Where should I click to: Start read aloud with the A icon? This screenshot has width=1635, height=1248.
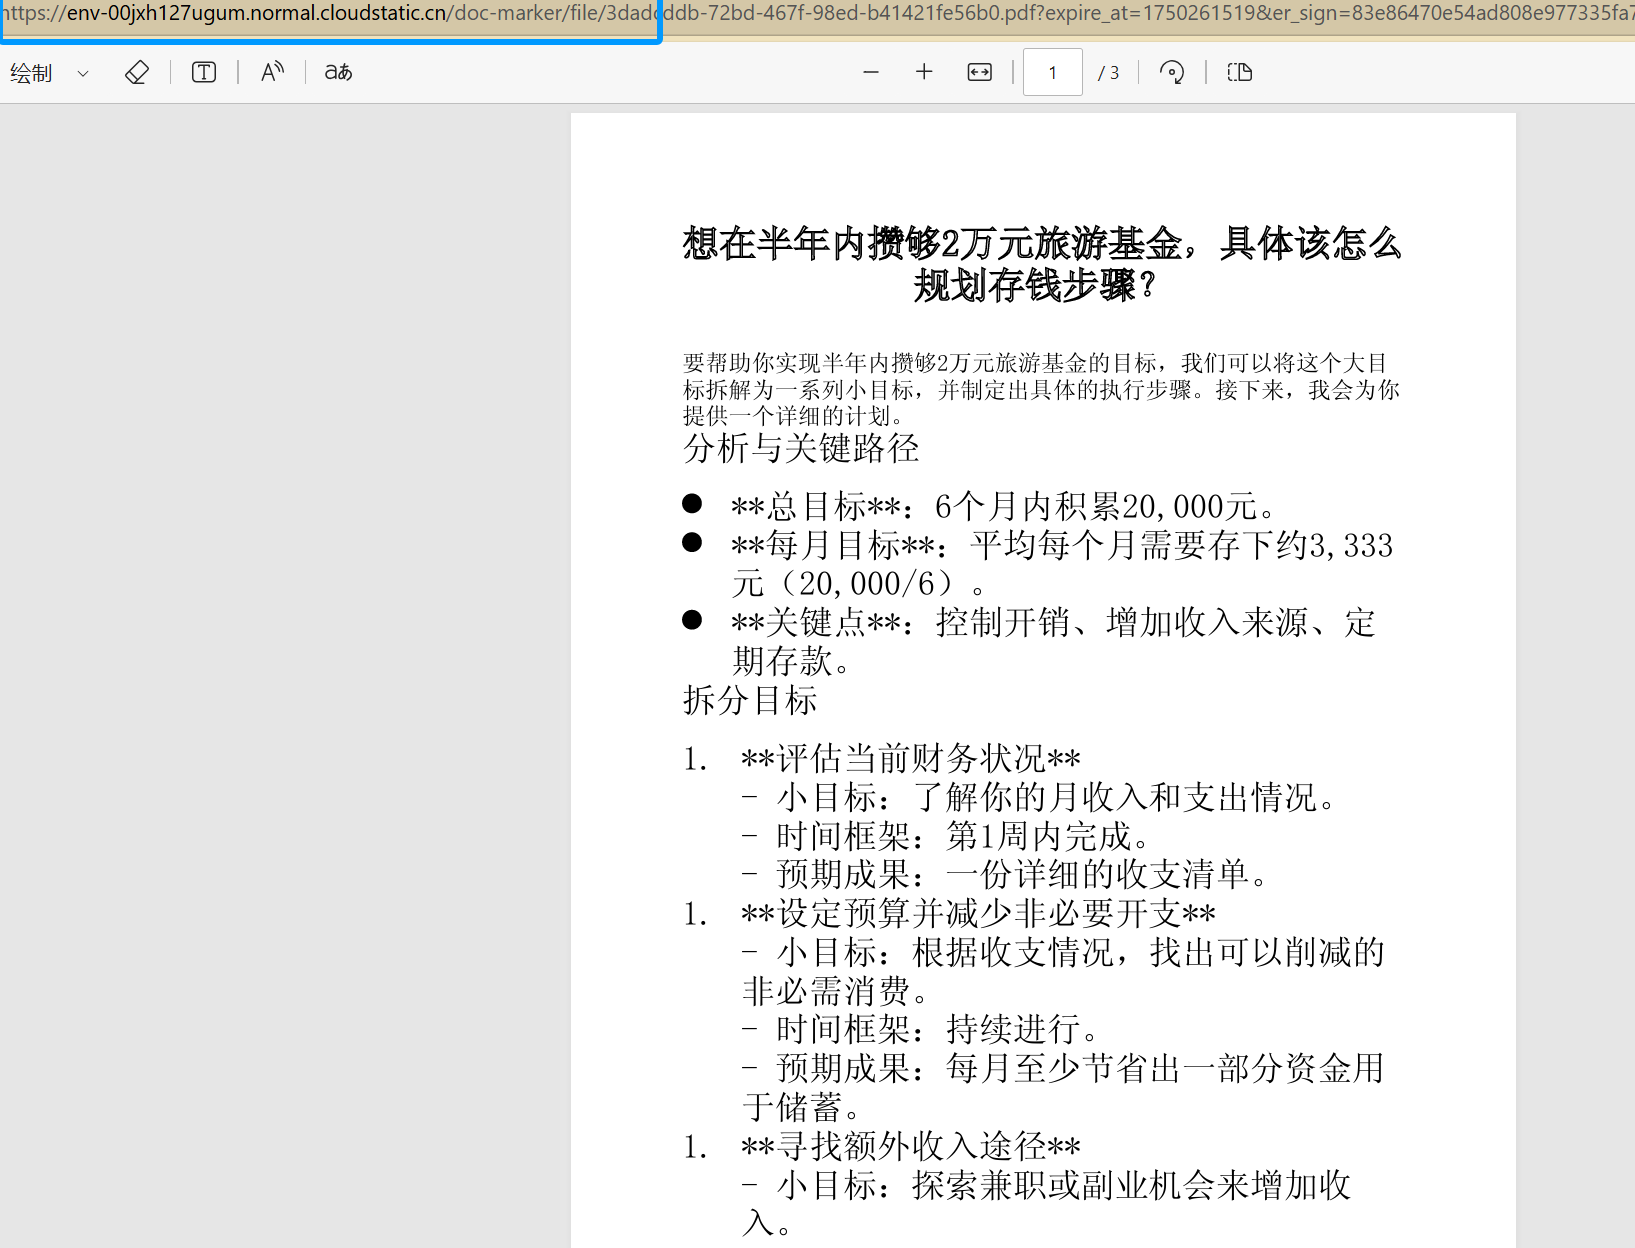click(x=272, y=72)
